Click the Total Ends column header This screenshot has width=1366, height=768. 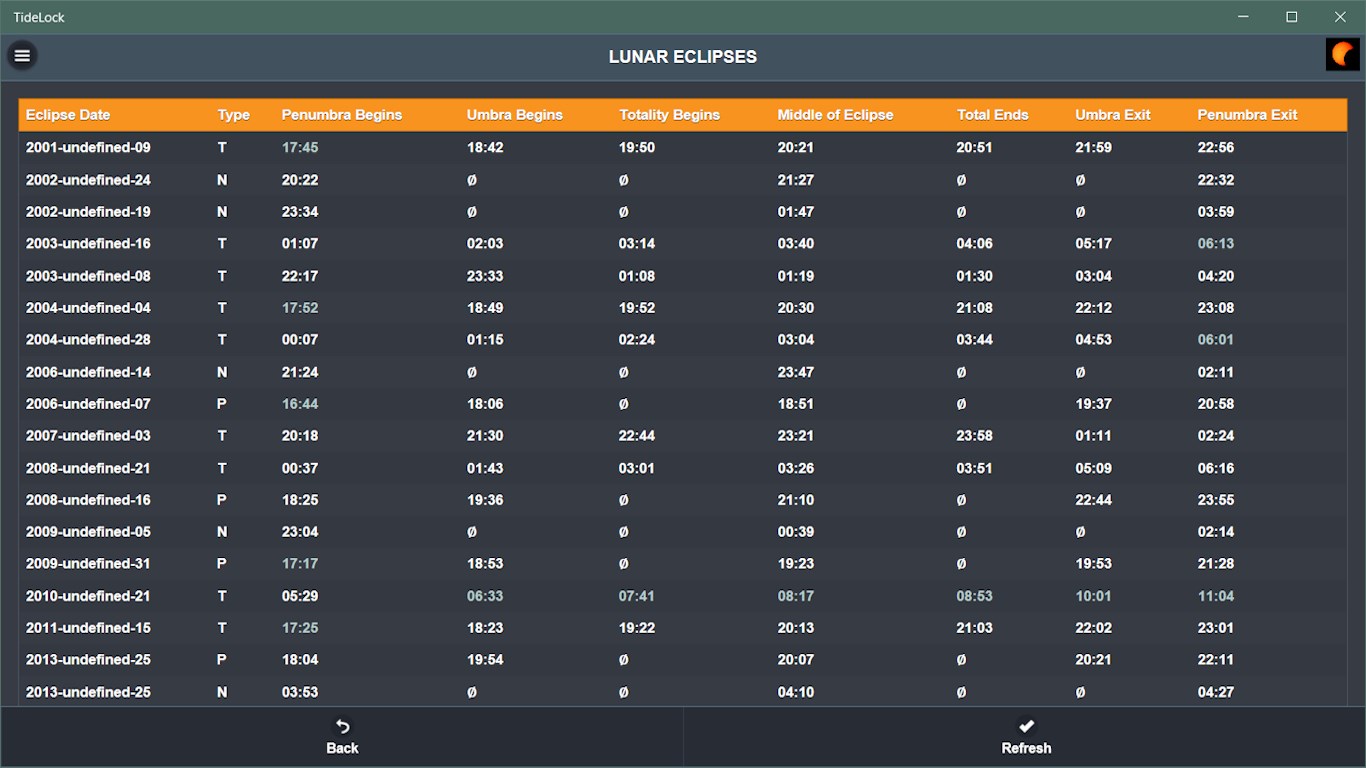click(992, 115)
